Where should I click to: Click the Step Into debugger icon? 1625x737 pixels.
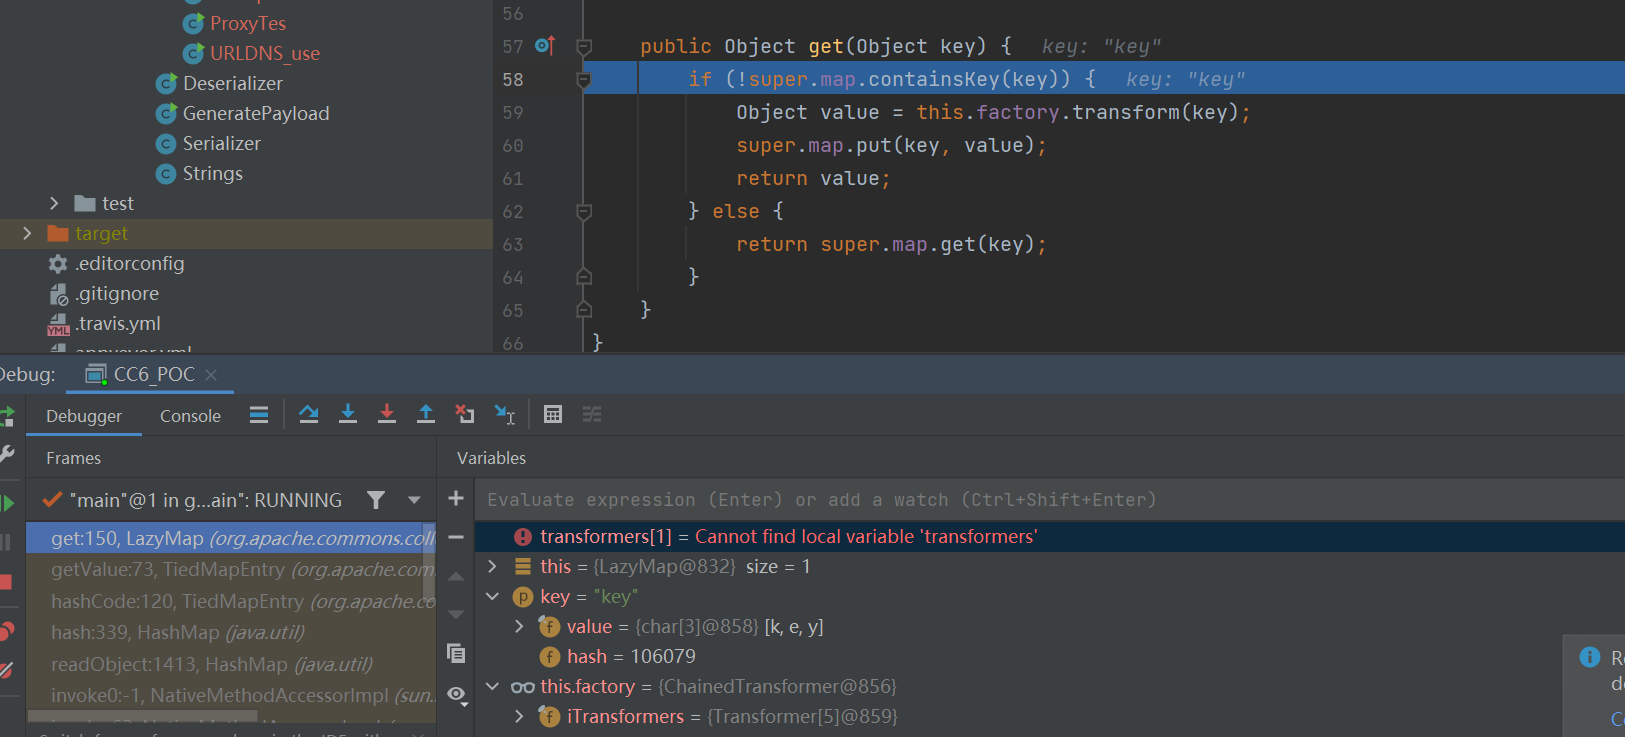click(x=348, y=414)
